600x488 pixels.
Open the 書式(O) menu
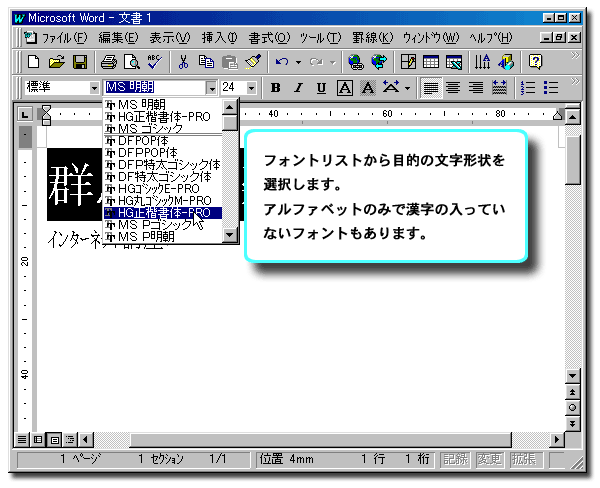click(x=269, y=38)
